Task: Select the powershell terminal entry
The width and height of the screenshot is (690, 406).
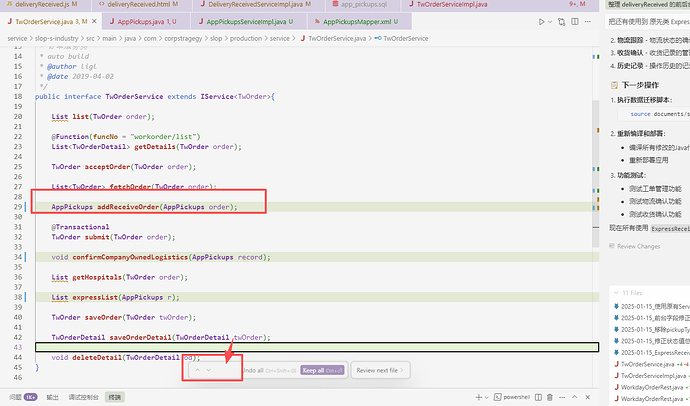Action: (512, 397)
